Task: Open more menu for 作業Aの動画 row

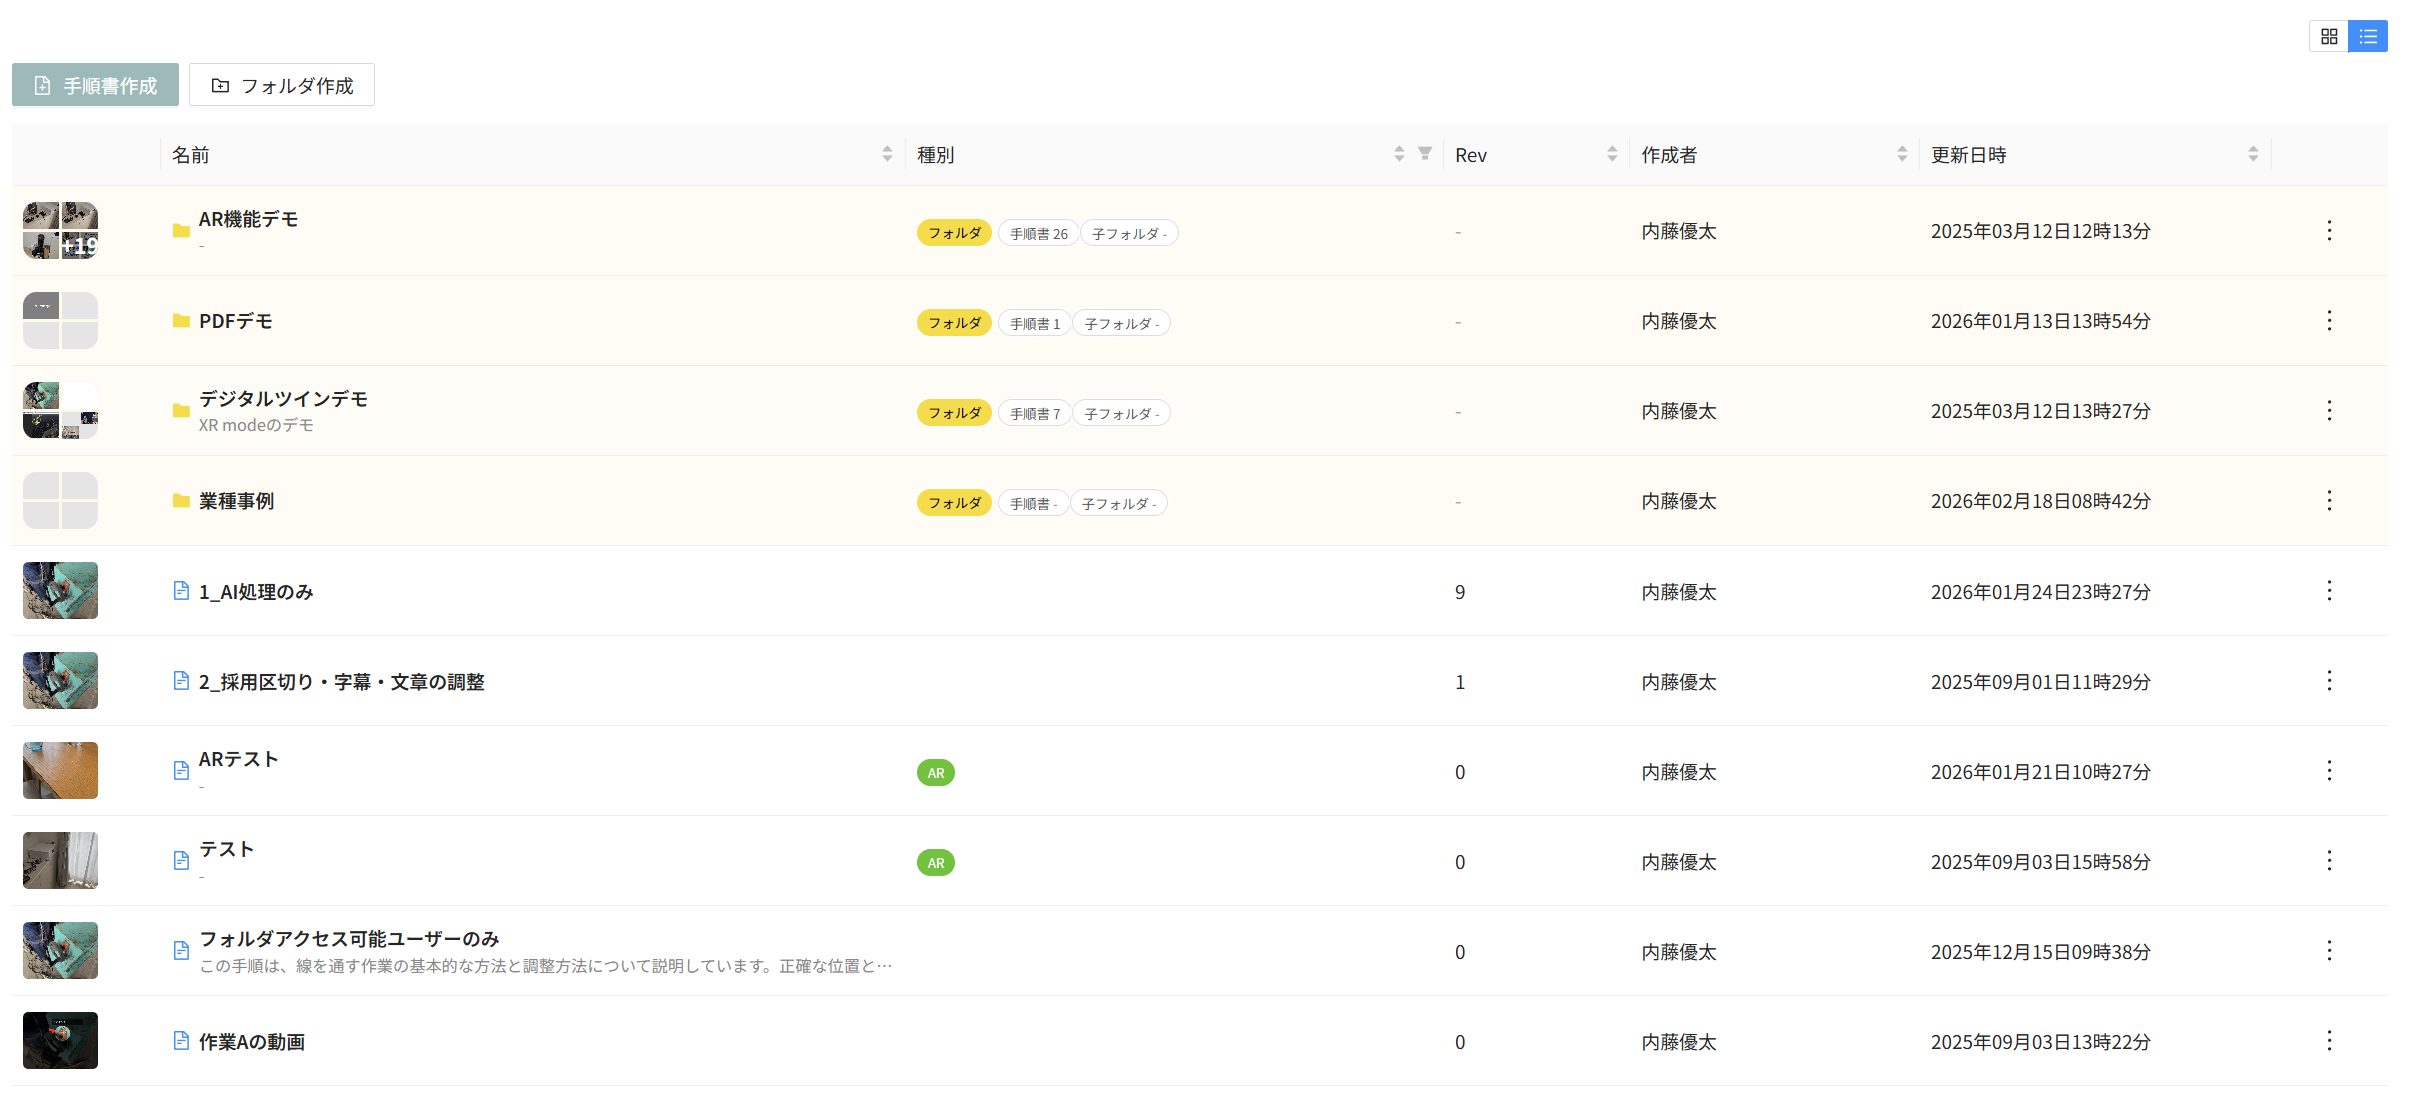Action: pyautogui.click(x=2329, y=1041)
